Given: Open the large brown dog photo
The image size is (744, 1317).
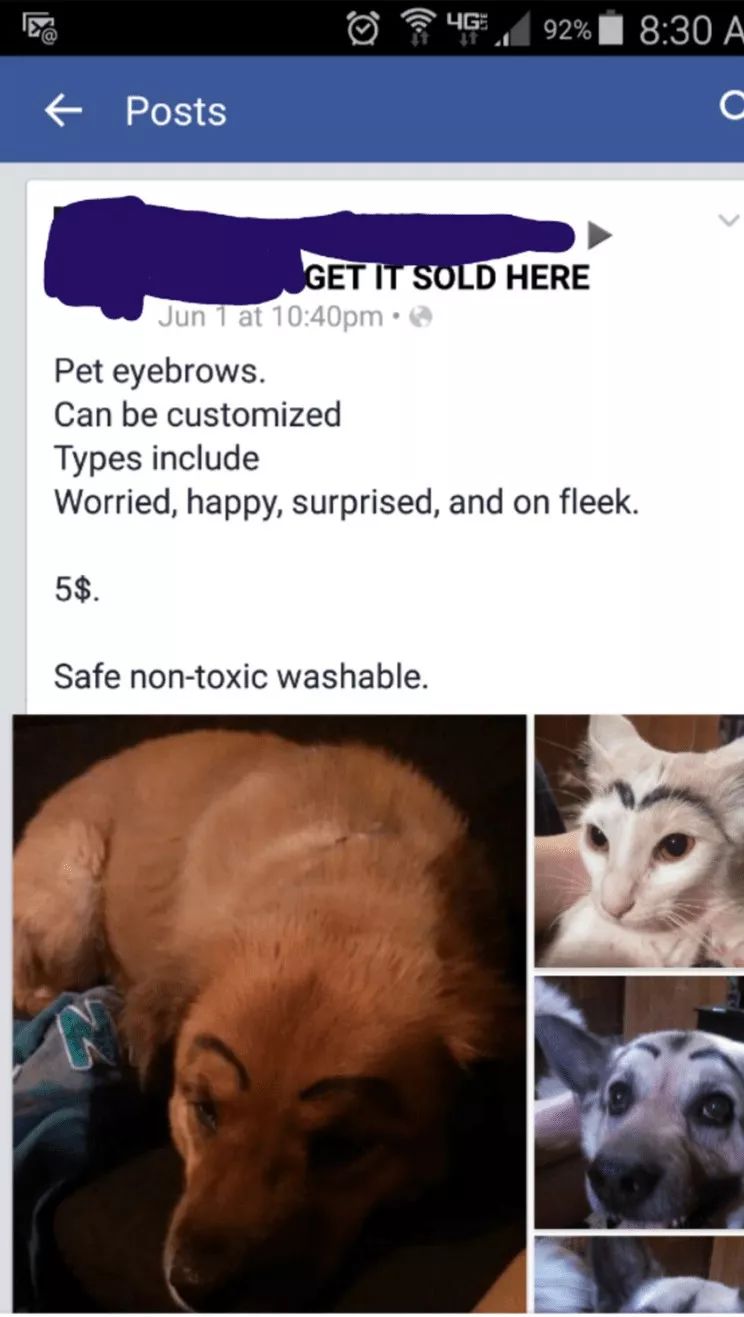Looking at the screenshot, I should click(270, 1013).
